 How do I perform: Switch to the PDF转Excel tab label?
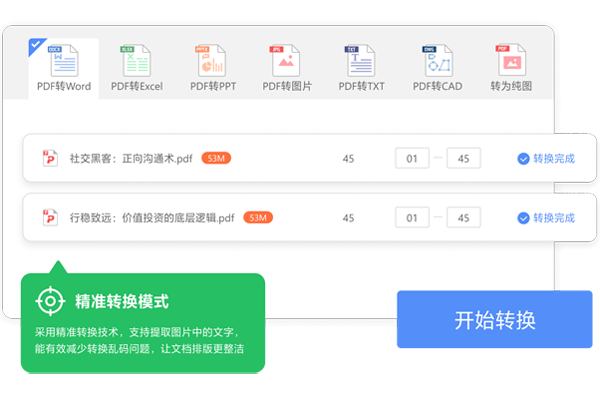[x=136, y=87]
